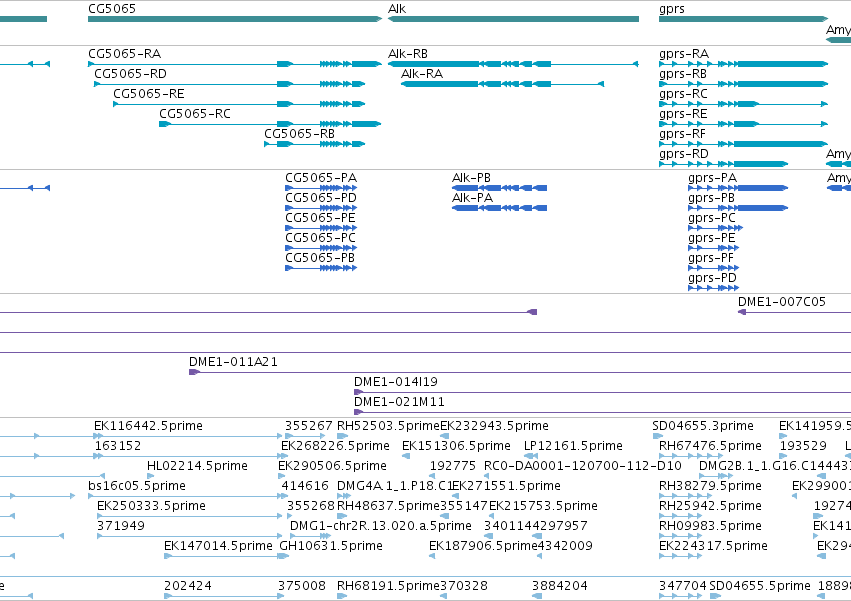The height and width of the screenshot is (601, 851).
Task: Select the SD04655.3prime EST label
Action: (x=703, y=426)
